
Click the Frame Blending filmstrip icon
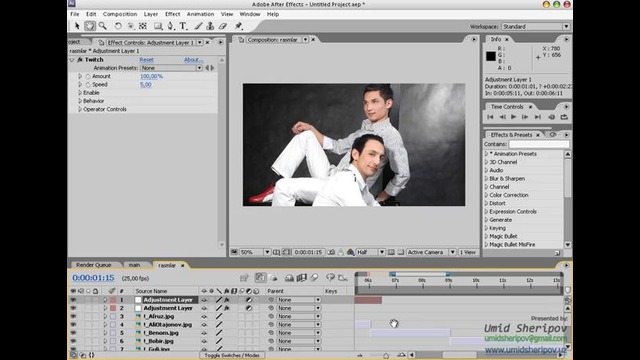click(x=302, y=278)
